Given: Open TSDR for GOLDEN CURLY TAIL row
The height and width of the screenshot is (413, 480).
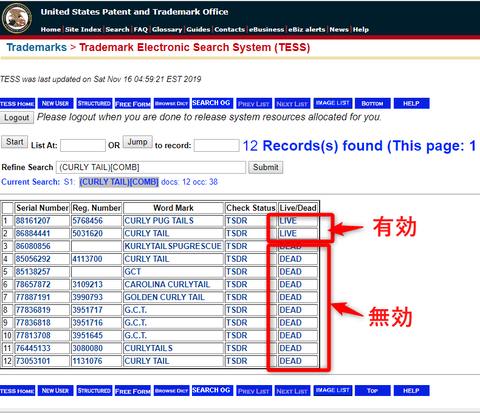Looking at the screenshot, I should tap(237, 297).
